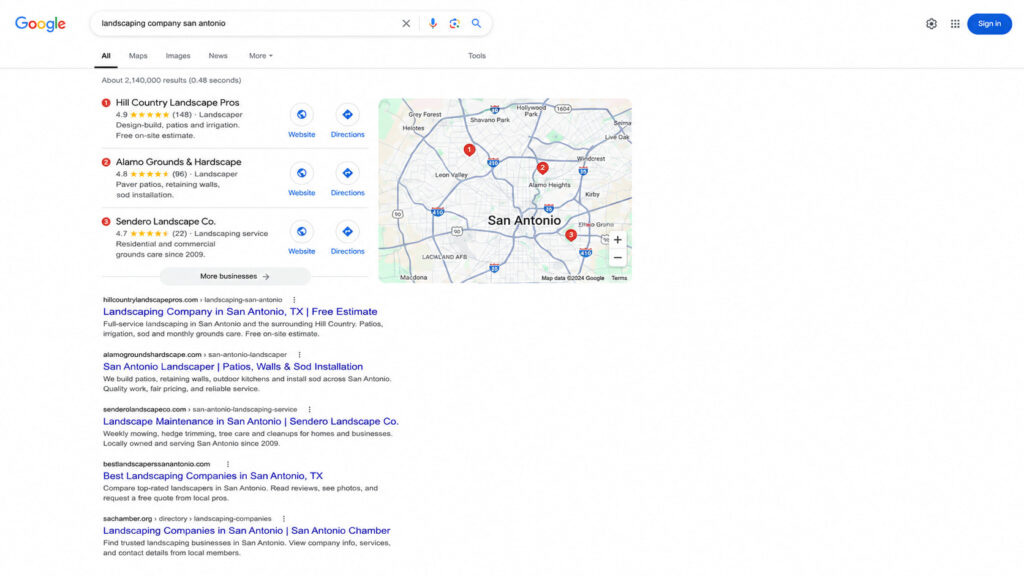
Task: Click More businesses button
Action: coord(235,276)
